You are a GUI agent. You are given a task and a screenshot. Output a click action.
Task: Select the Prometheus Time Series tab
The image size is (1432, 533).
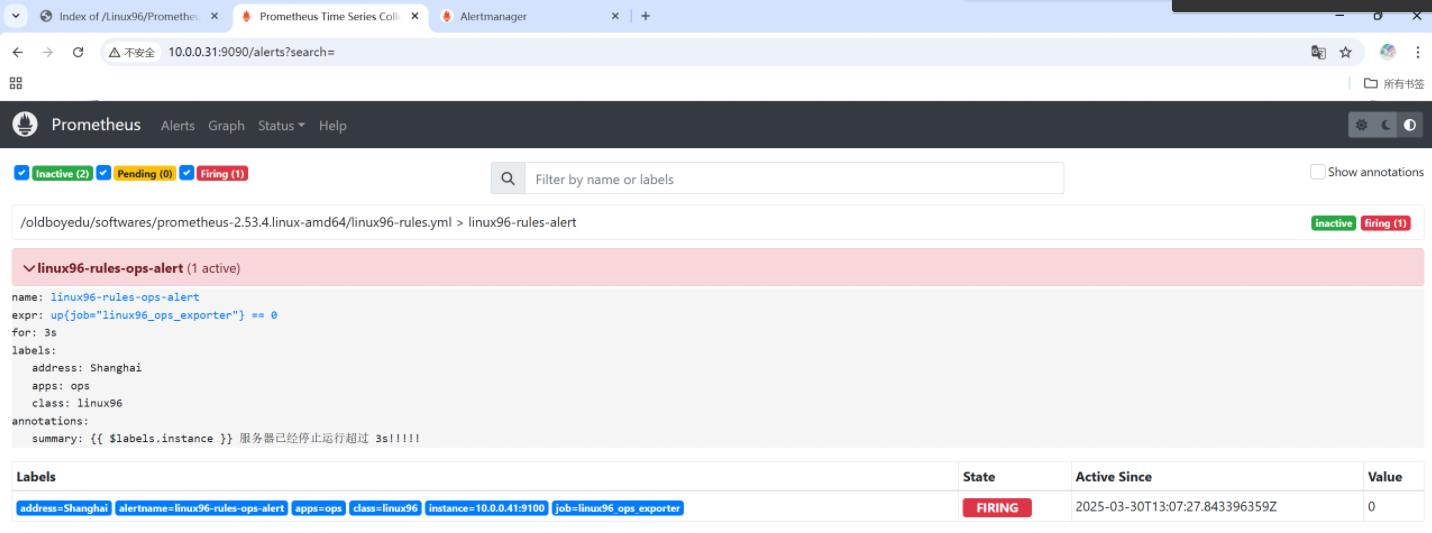330,16
